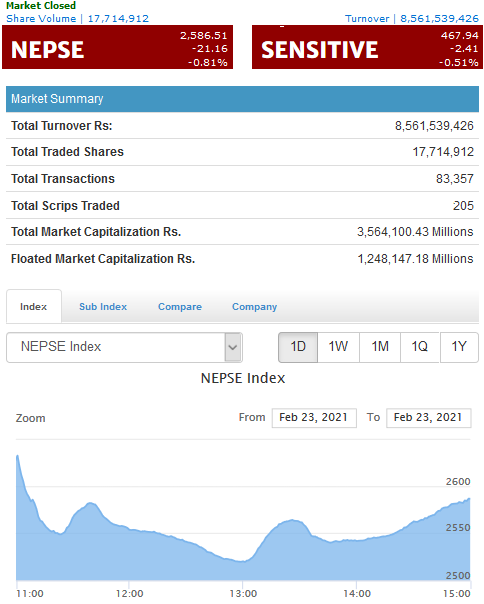Click the Total Turnover value 8,561,539,426
Screen dimensions: 484x604
(434, 126)
